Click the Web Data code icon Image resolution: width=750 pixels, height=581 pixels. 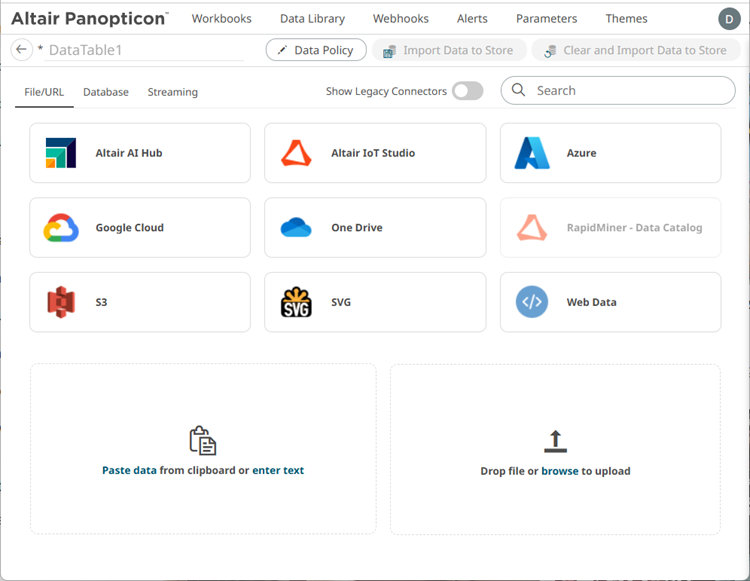coord(532,302)
